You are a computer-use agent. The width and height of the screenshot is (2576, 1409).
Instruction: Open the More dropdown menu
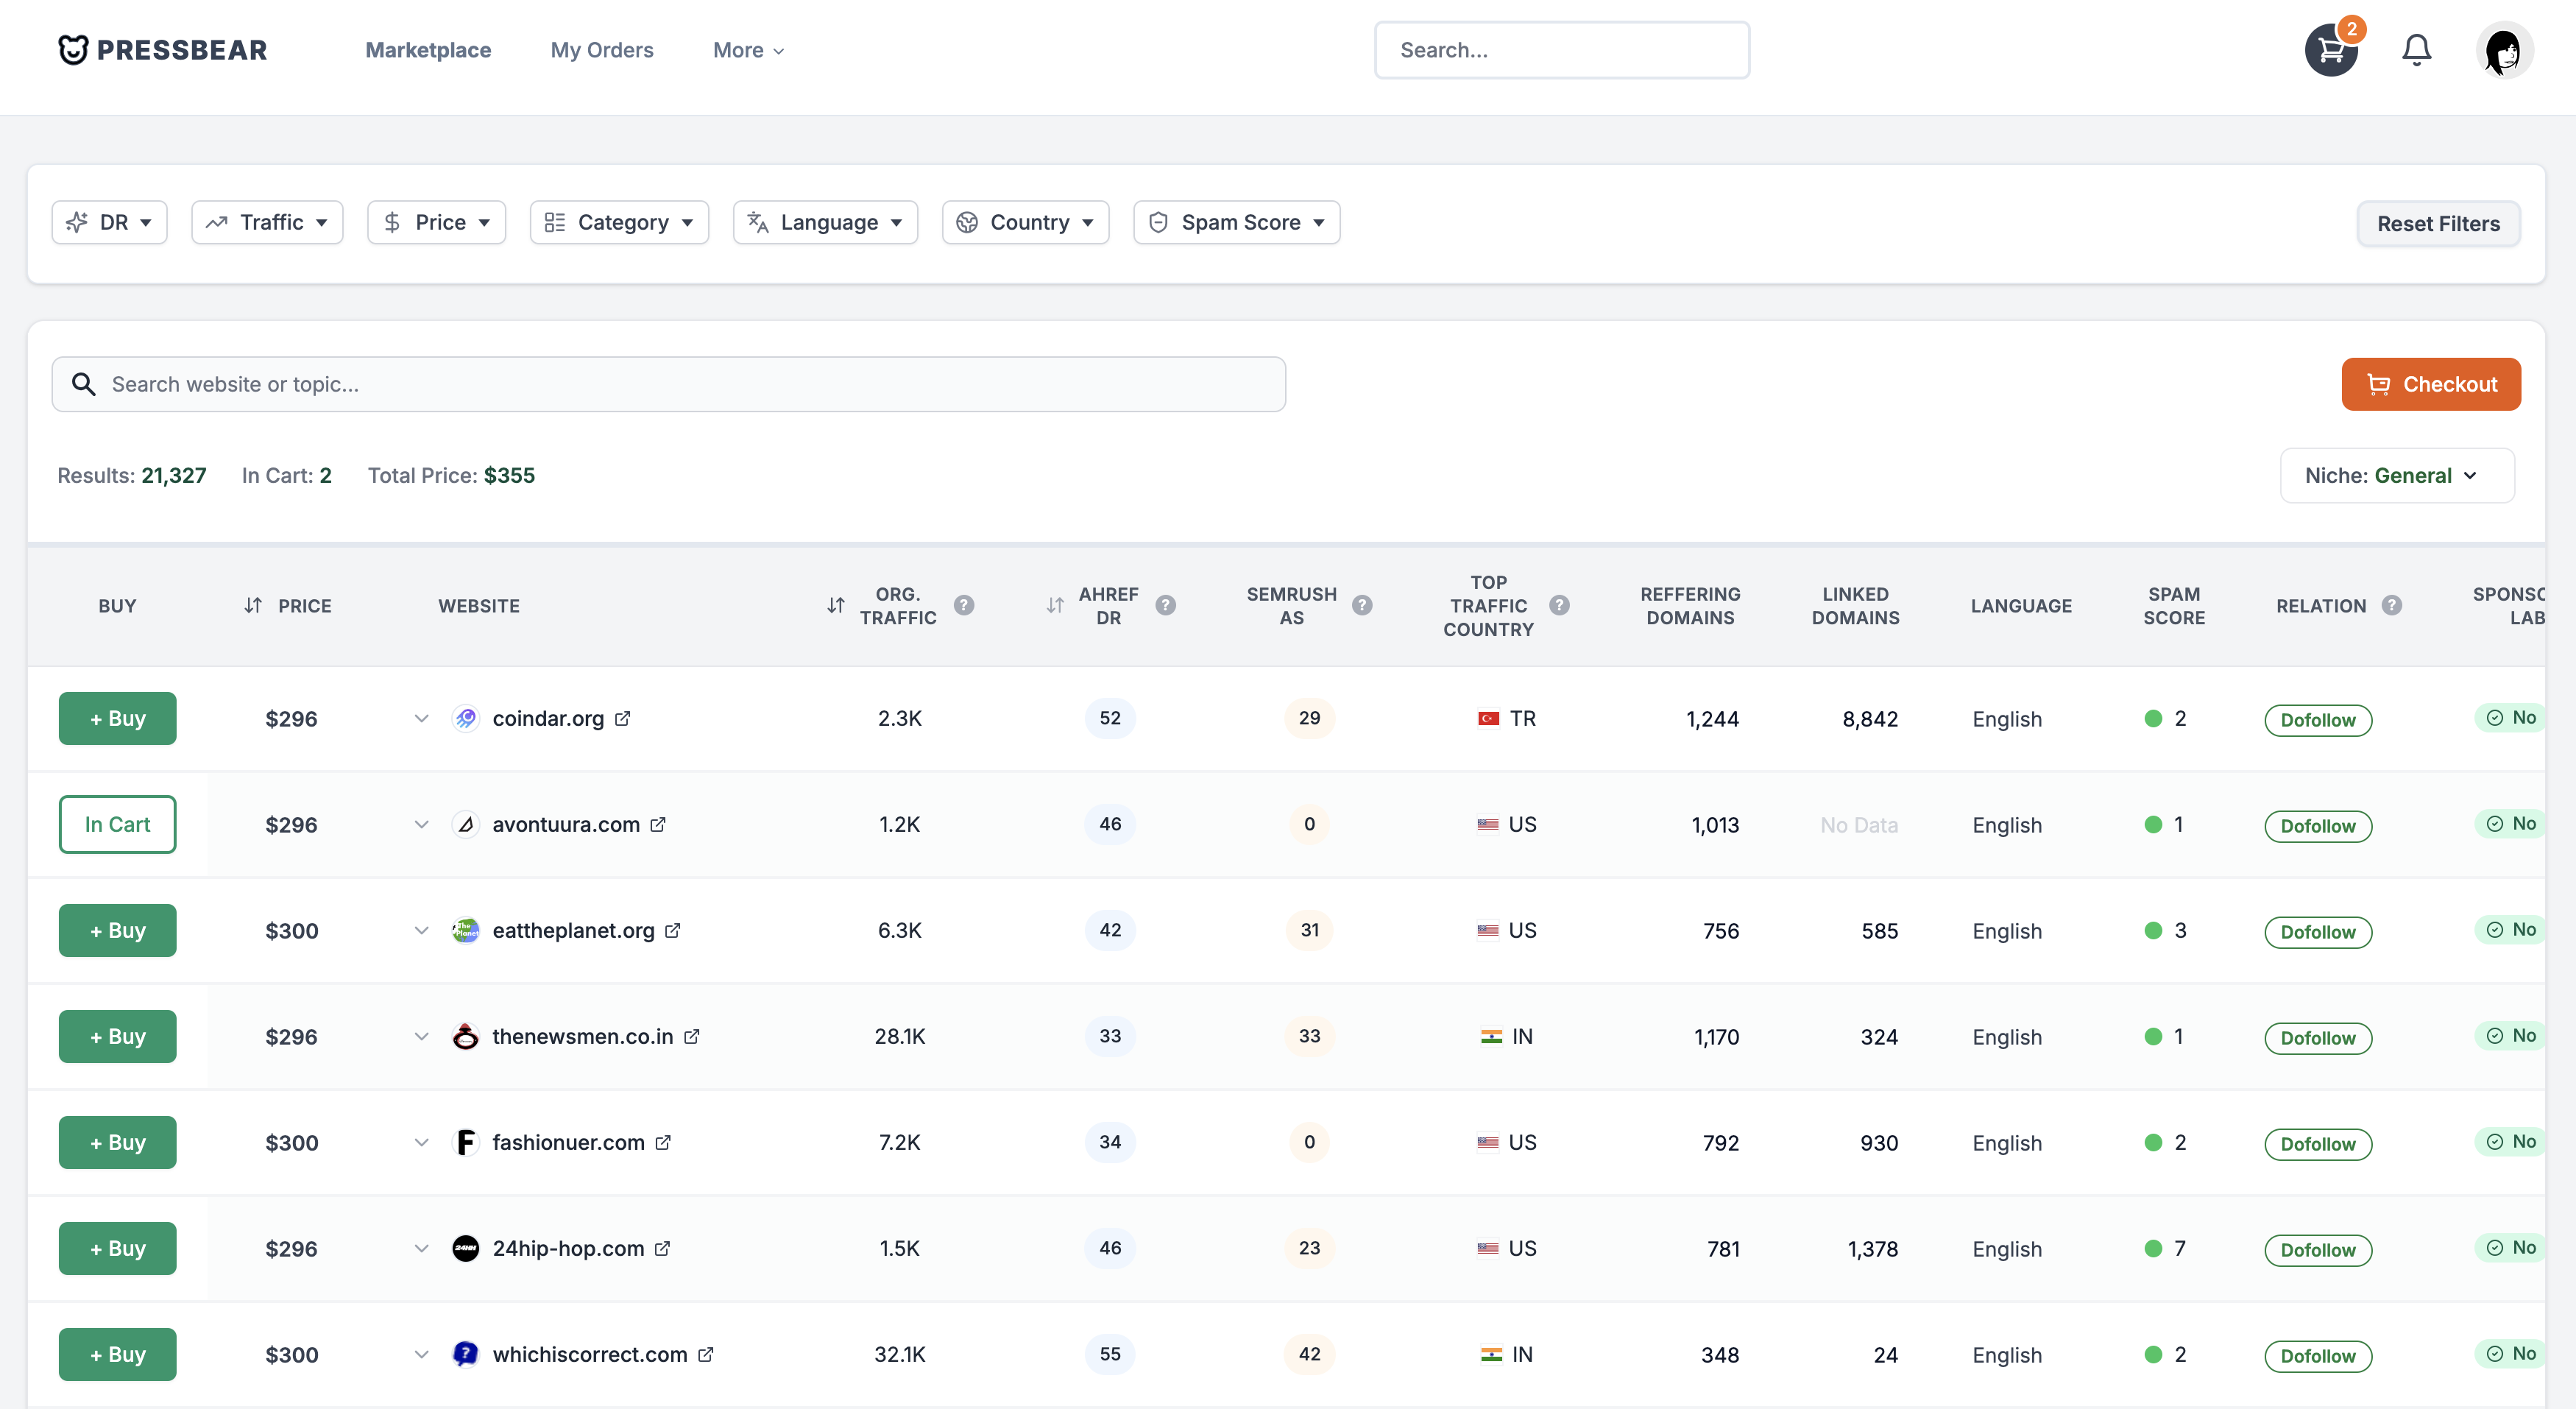(749, 49)
